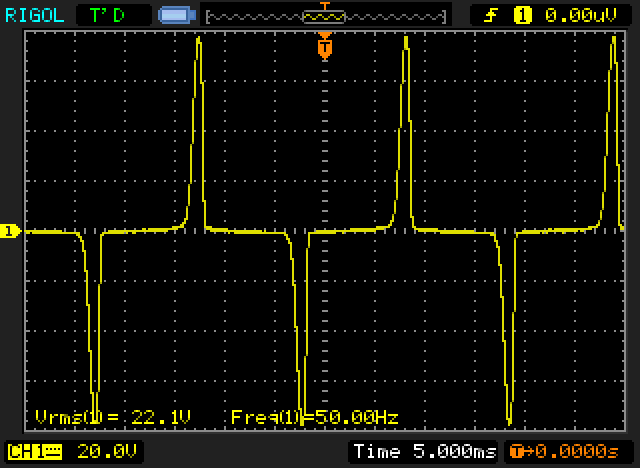The height and width of the screenshot is (468, 640).
Task: Click the Vrms(1)= 22.1V measurement
Action: (x=113, y=417)
